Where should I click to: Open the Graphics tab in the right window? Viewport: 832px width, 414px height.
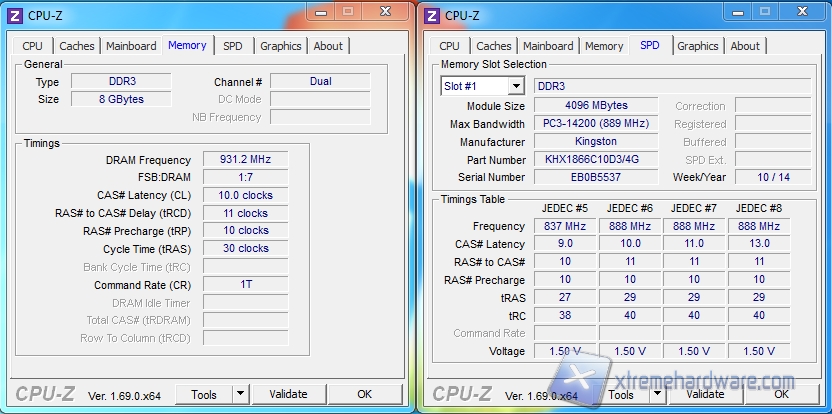click(697, 46)
